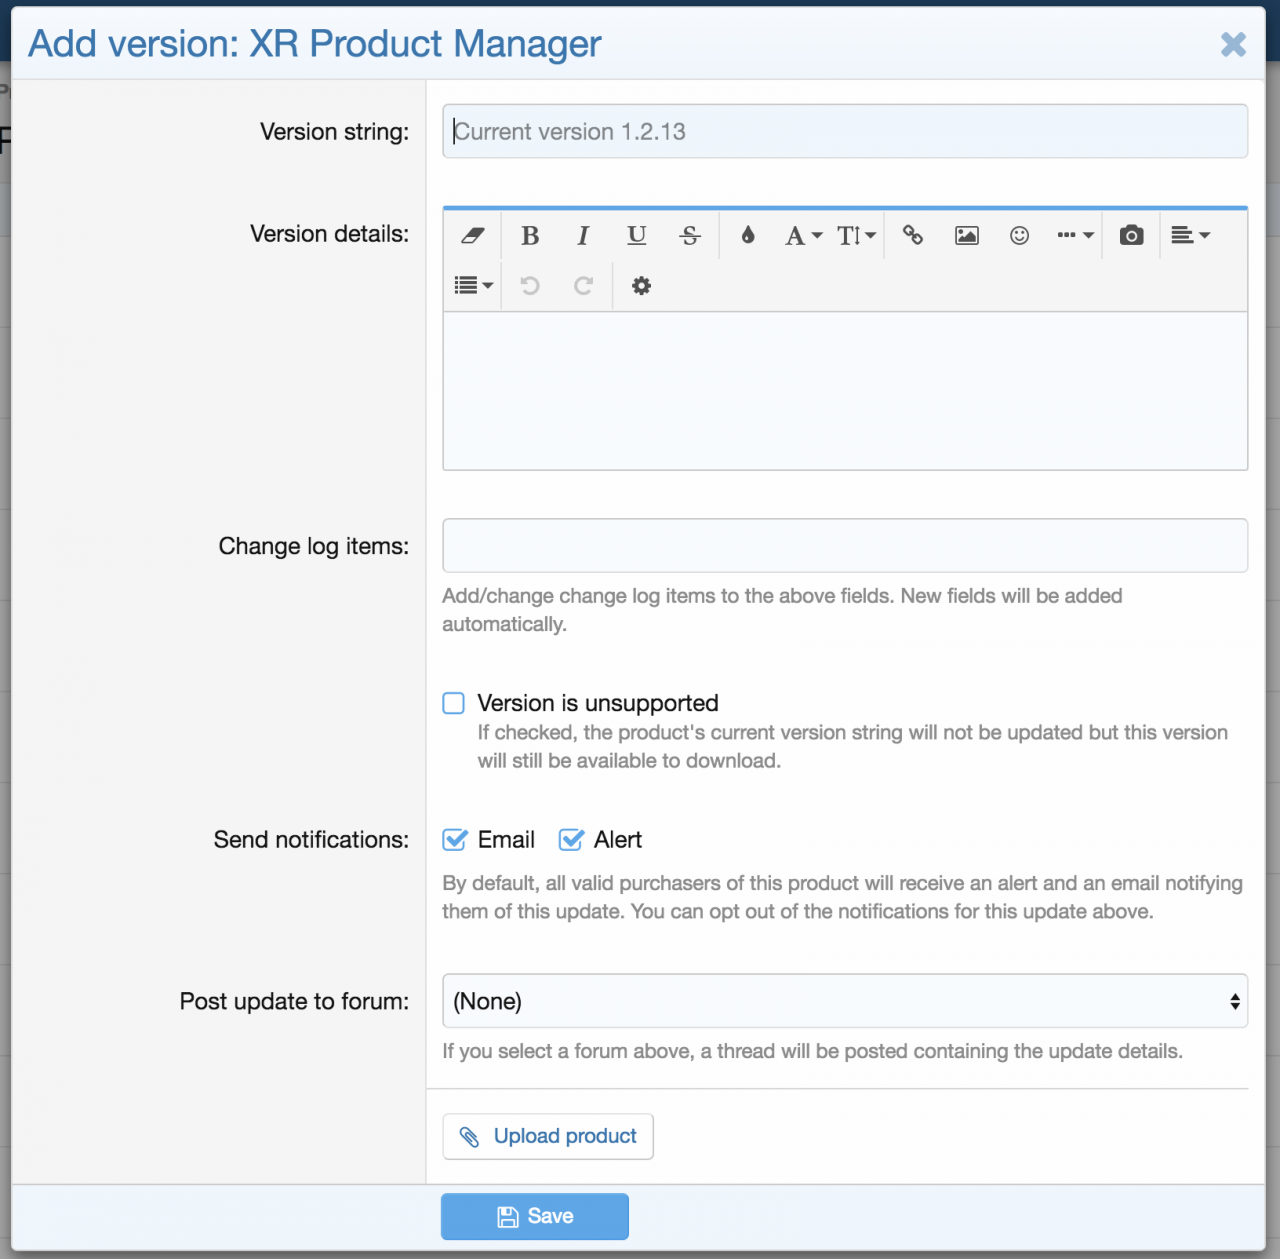Check the Version is unsupported box
The image size is (1280, 1259).
454,703
